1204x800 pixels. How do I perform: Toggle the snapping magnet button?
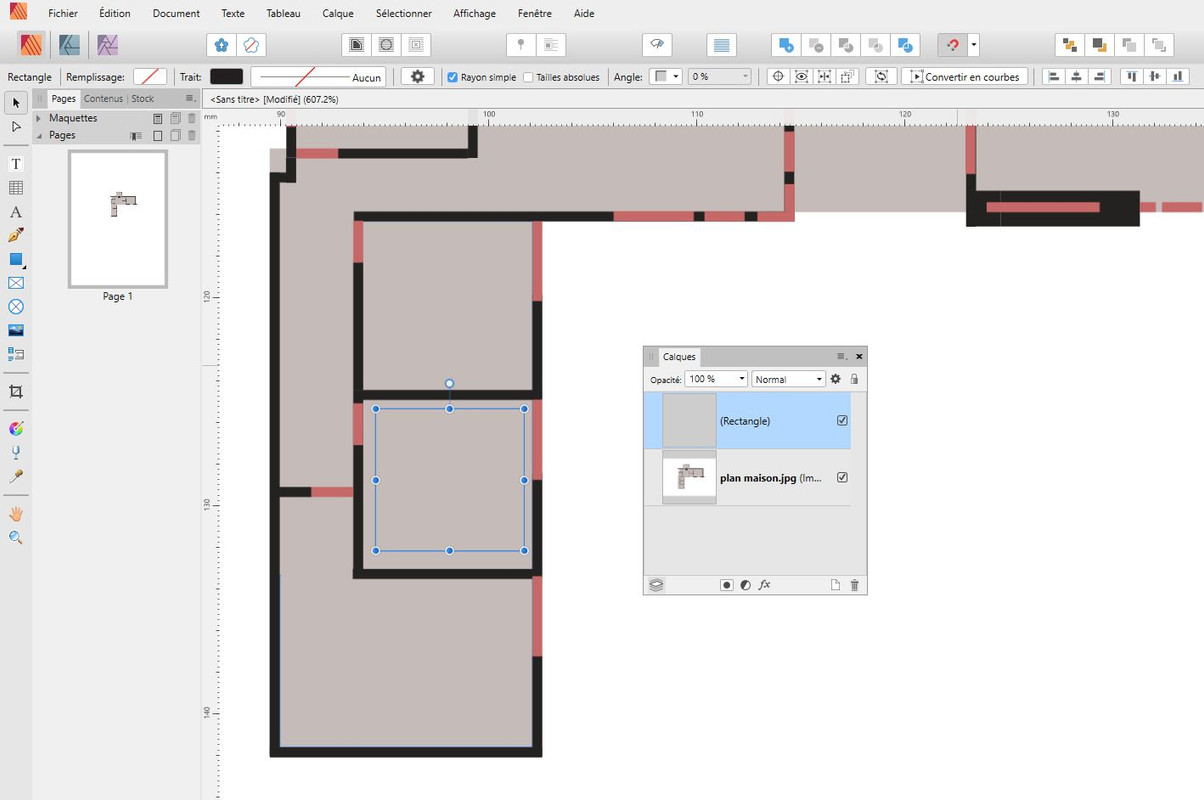952,45
